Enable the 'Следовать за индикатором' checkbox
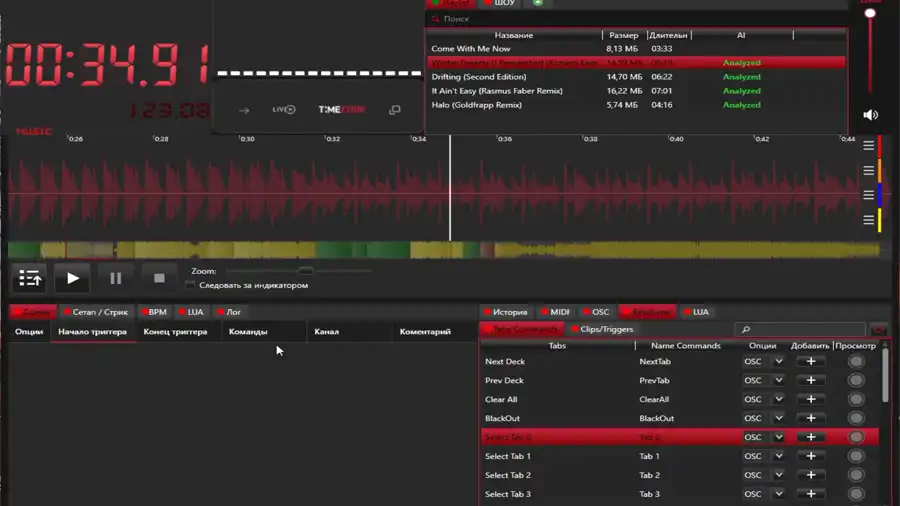 point(190,286)
